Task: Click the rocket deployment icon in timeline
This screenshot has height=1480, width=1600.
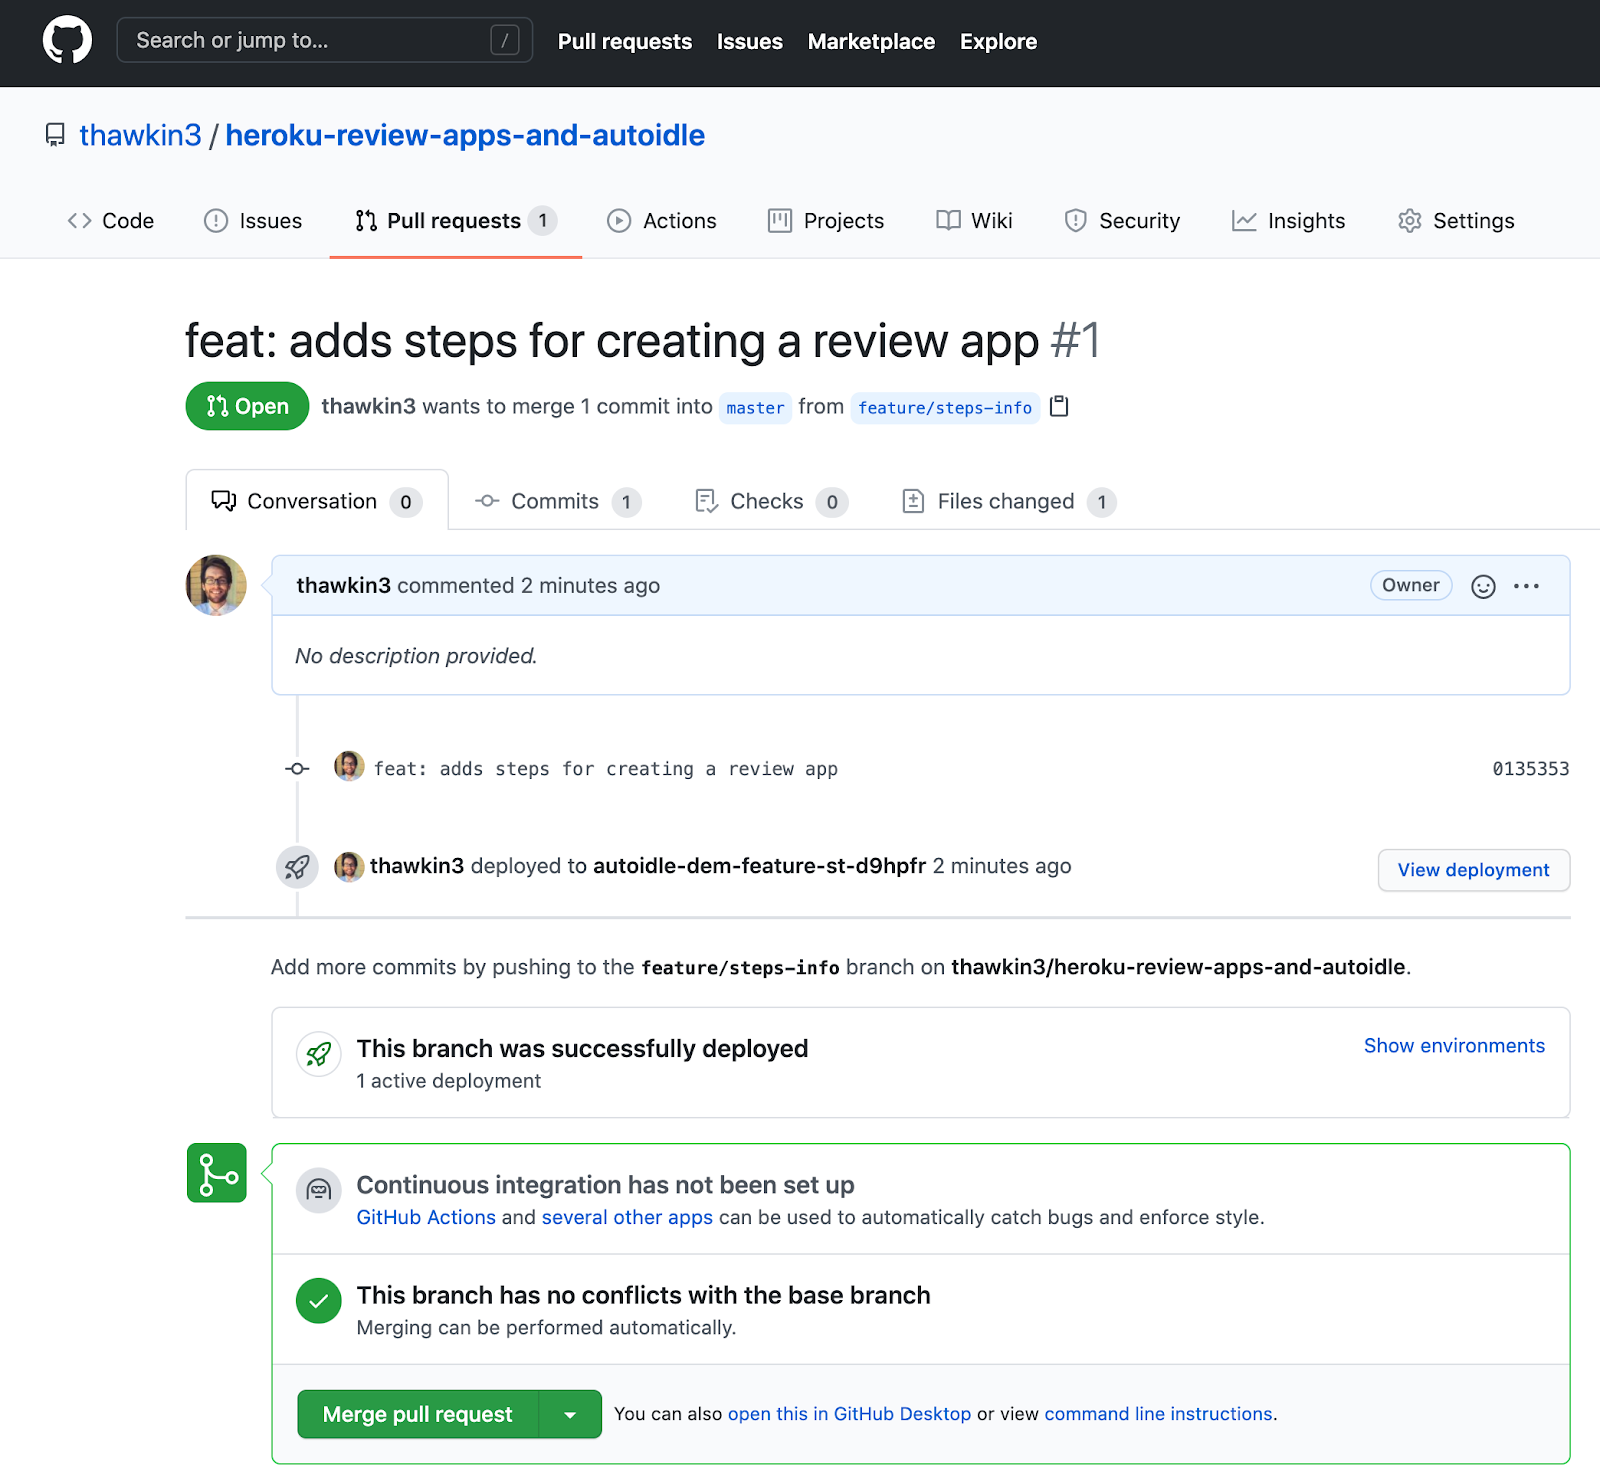Action: [x=297, y=866]
